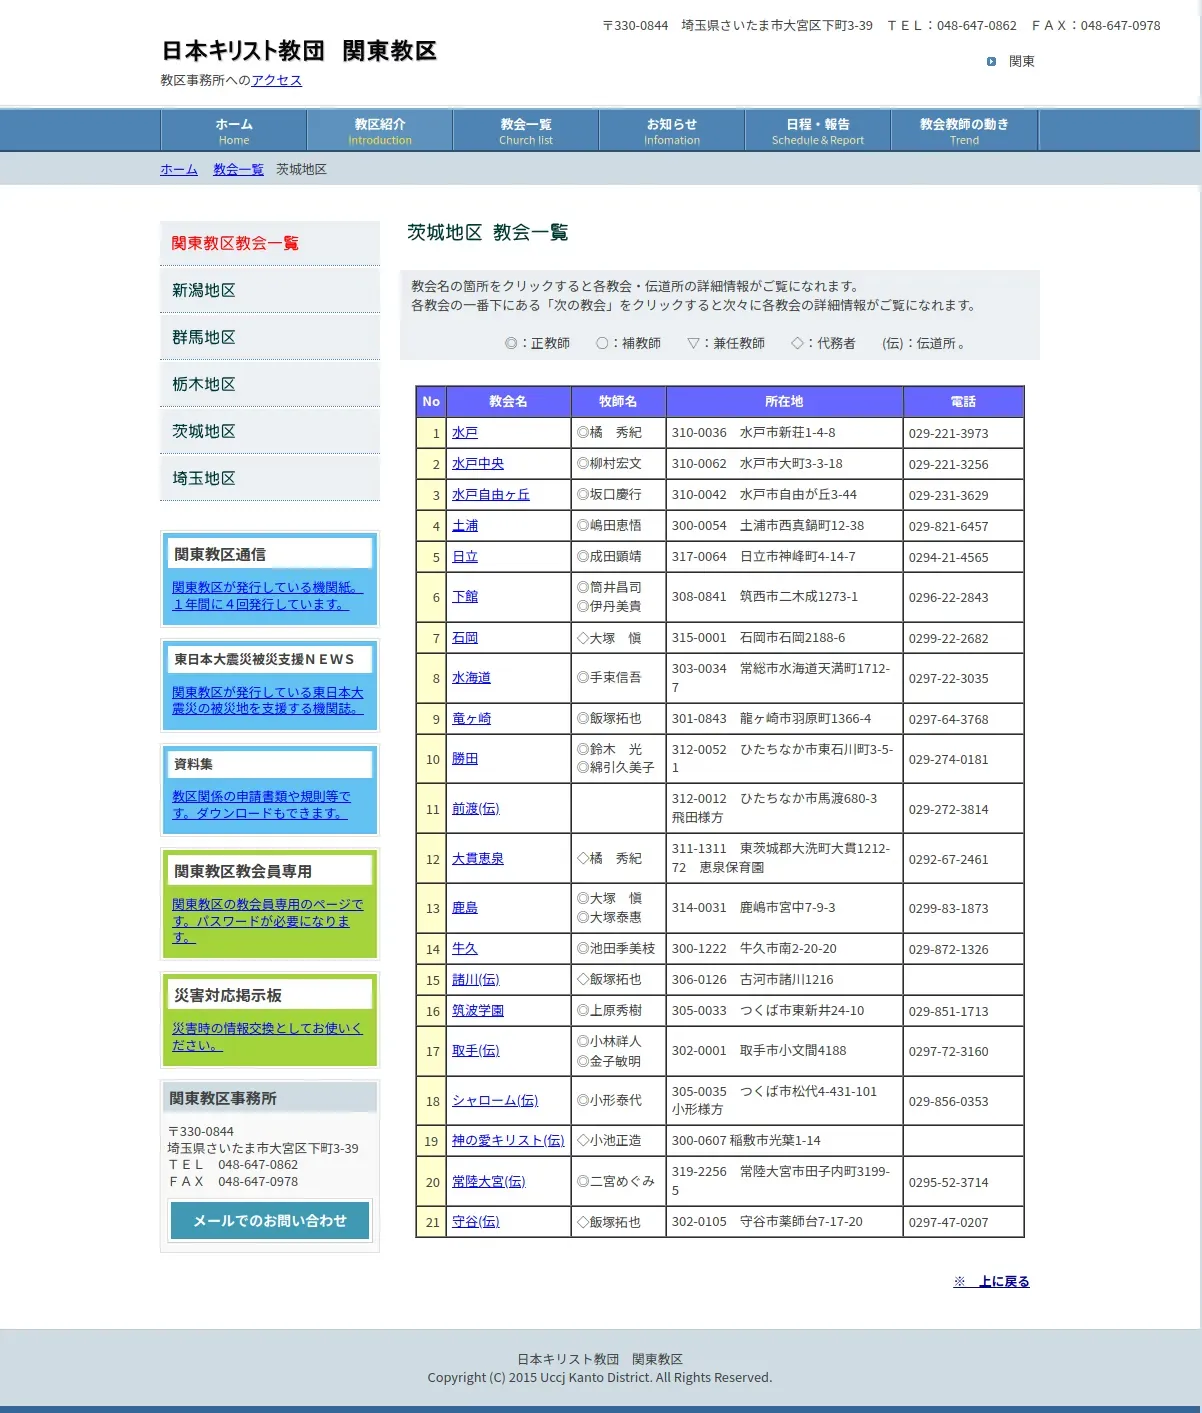The image size is (1202, 1413).
Task: Open the 資料集 download description link
Action: coord(261,805)
